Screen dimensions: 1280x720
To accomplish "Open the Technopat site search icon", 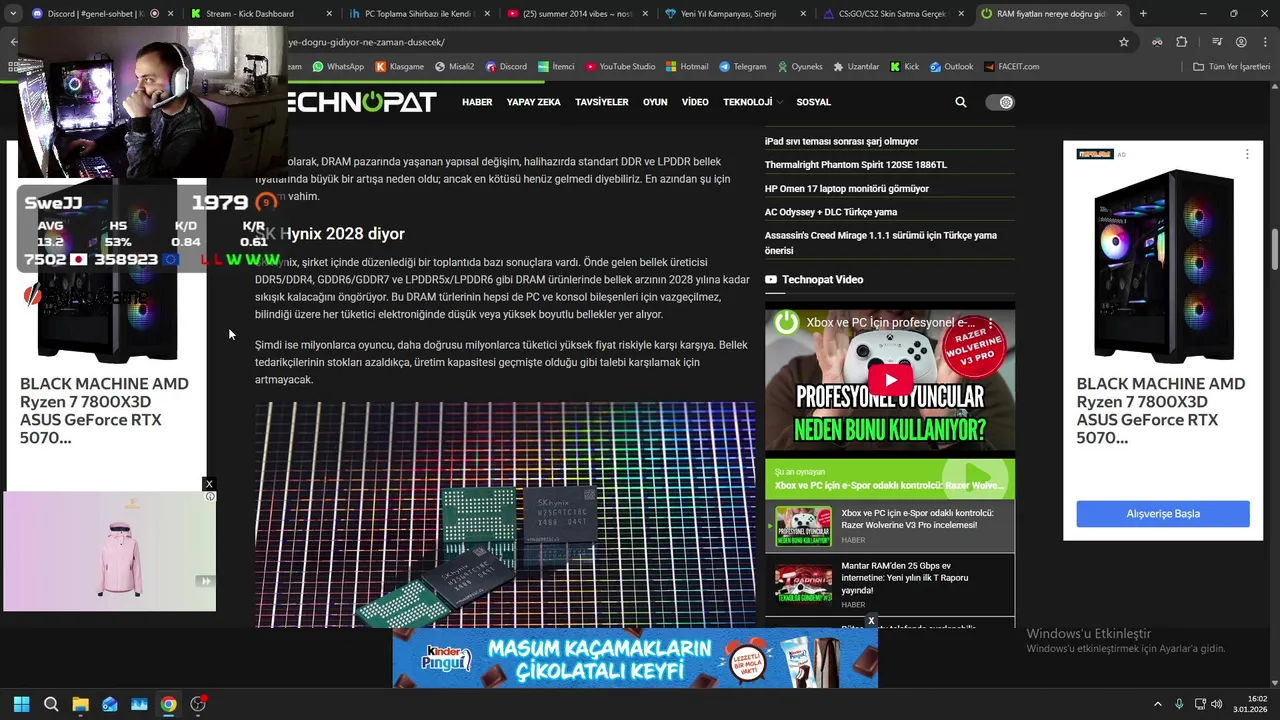I will point(961,102).
